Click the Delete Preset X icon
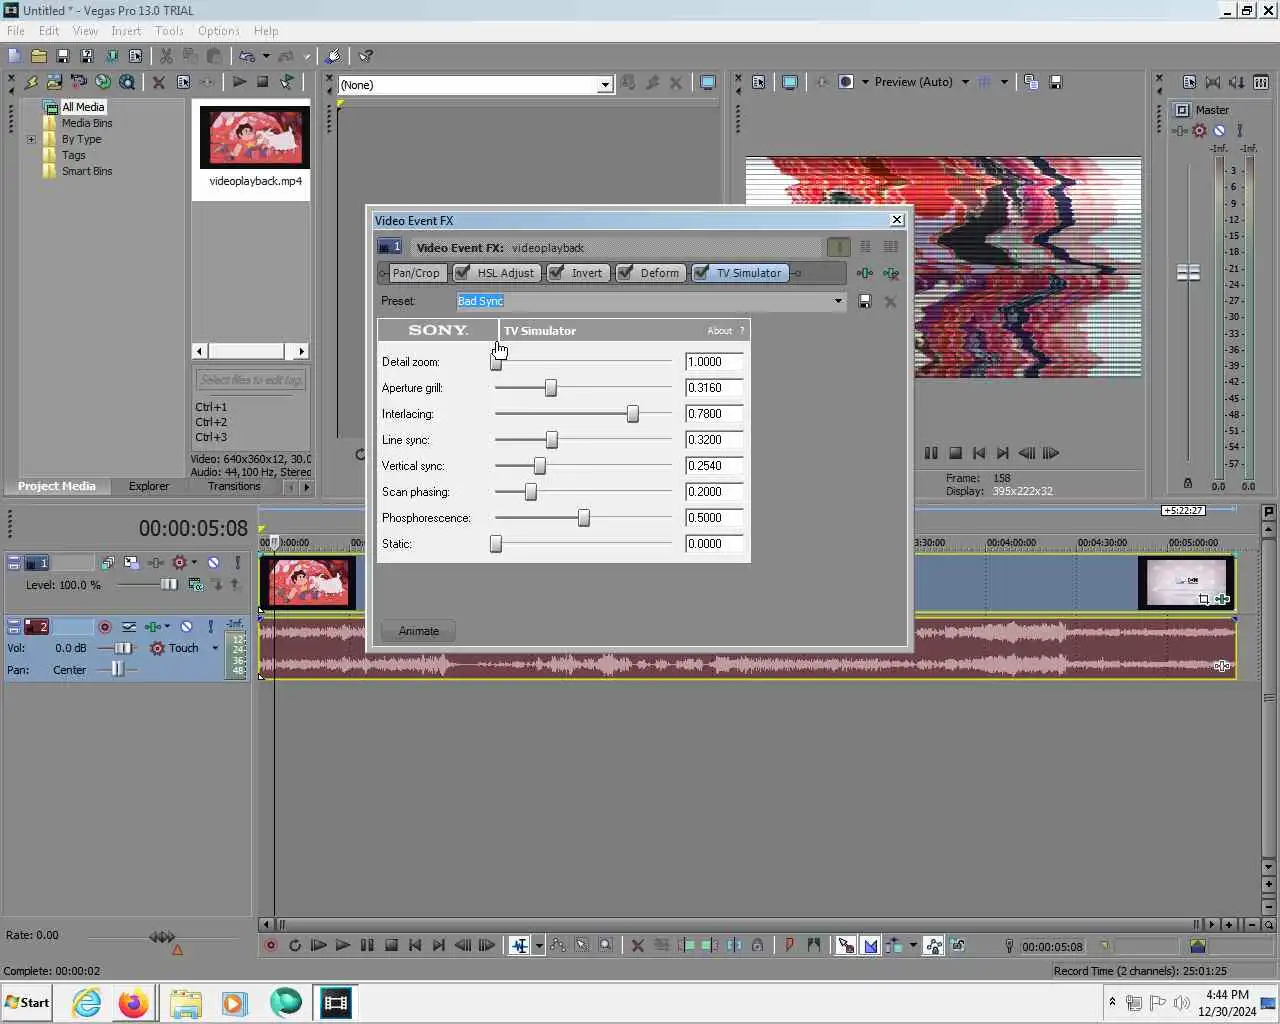Screen dimensions: 1280x1024 point(890,301)
